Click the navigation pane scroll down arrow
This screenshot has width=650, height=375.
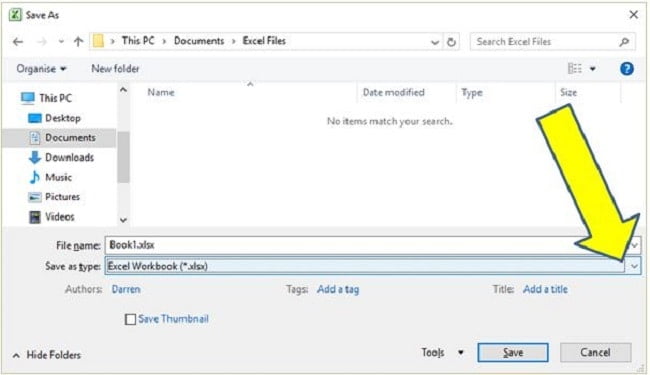(123, 220)
